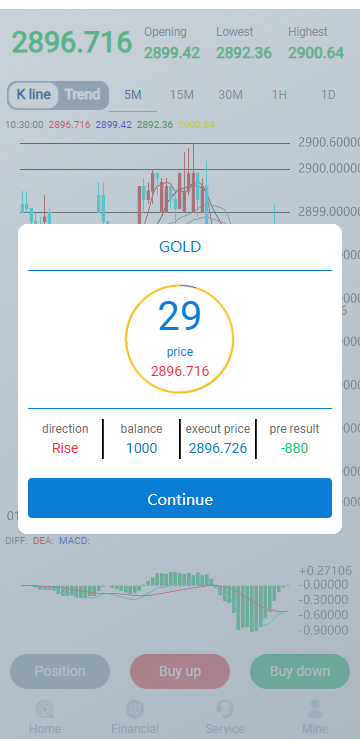The width and height of the screenshot is (360, 739).
Task: Open the Mine profile icon
Action: pos(315,709)
